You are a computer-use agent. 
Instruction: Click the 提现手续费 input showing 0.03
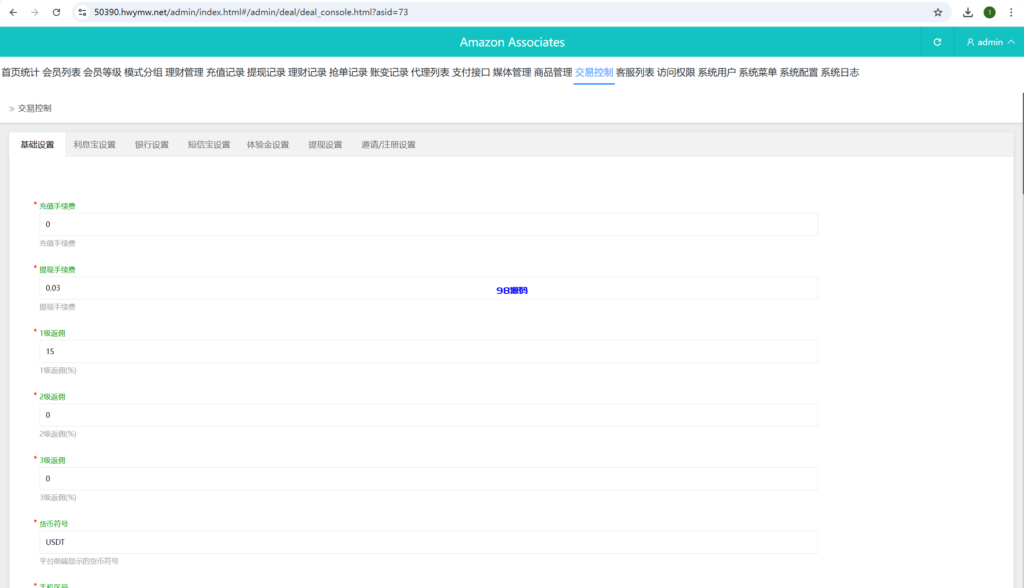[428, 288]
